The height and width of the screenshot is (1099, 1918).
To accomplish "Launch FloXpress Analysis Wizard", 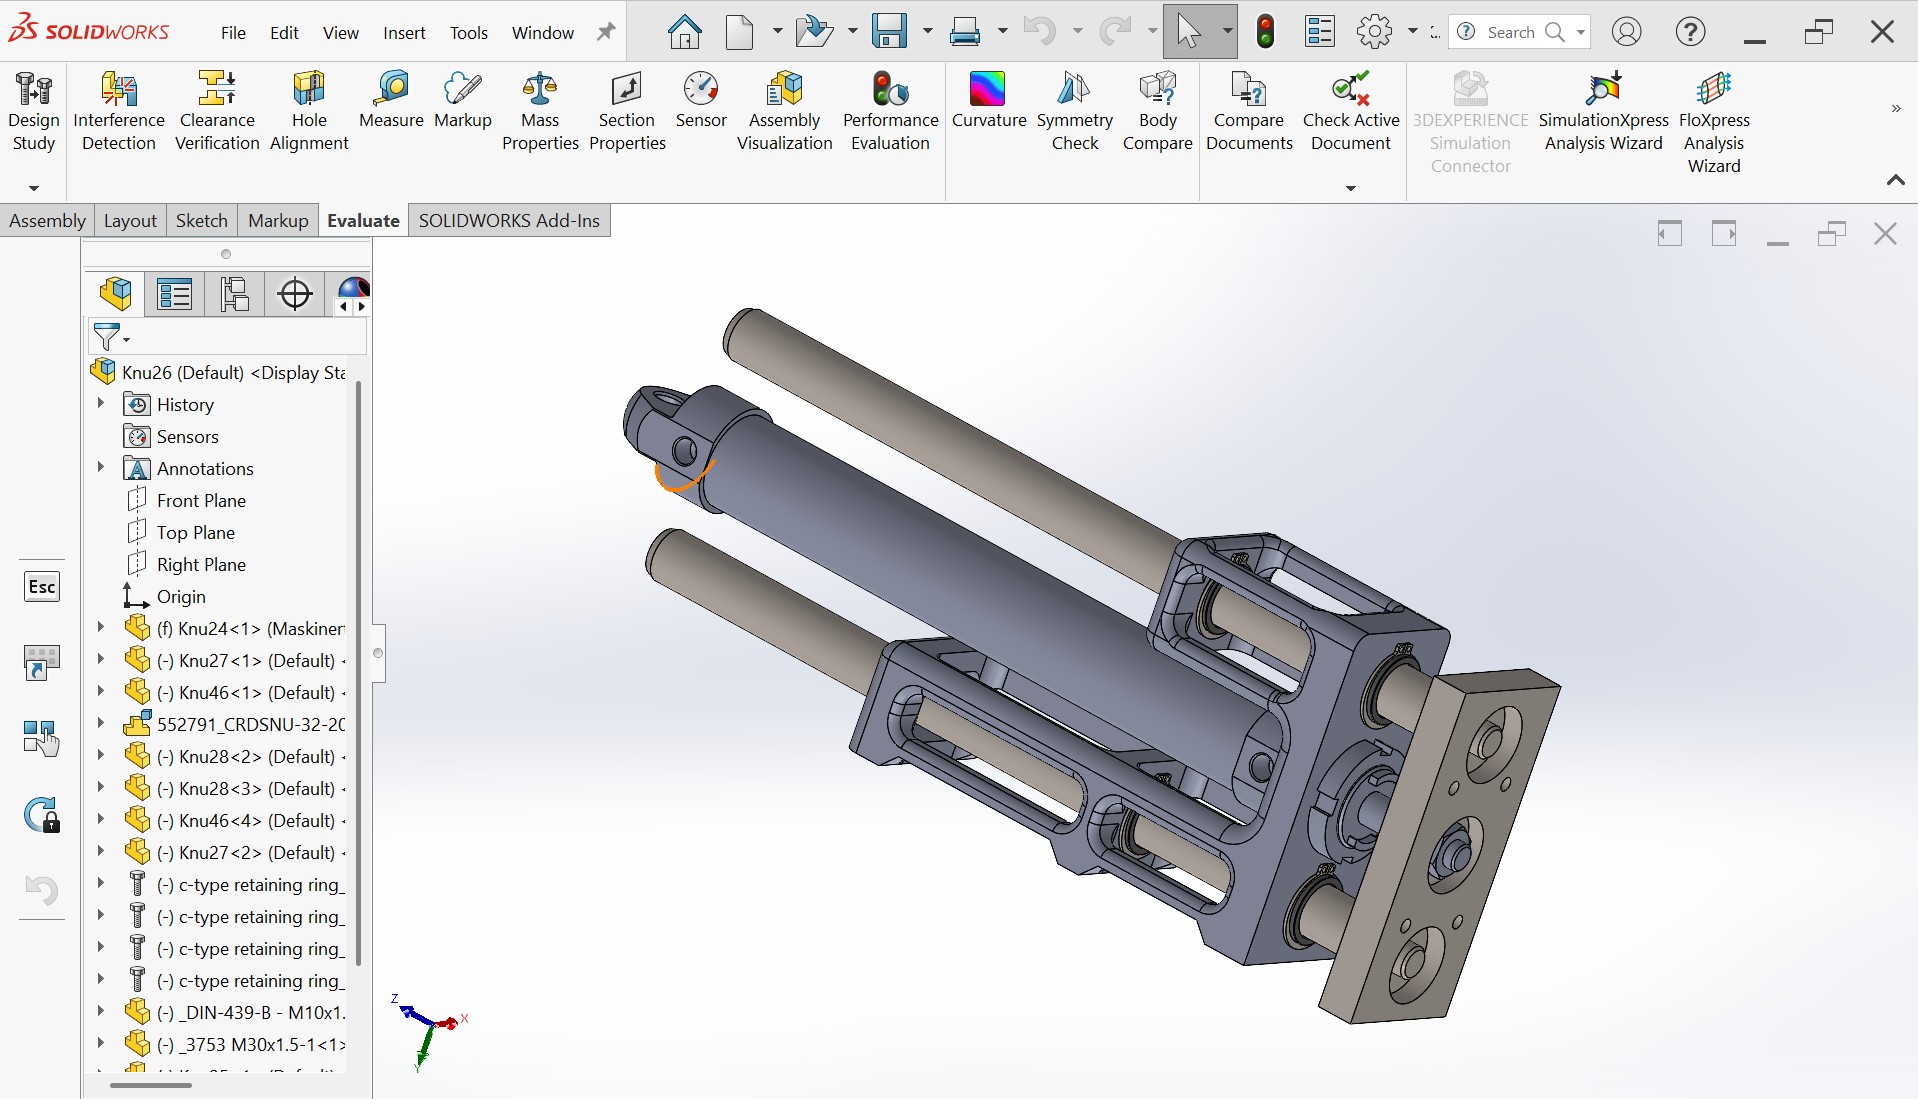I will click(x=1714, y=122).
